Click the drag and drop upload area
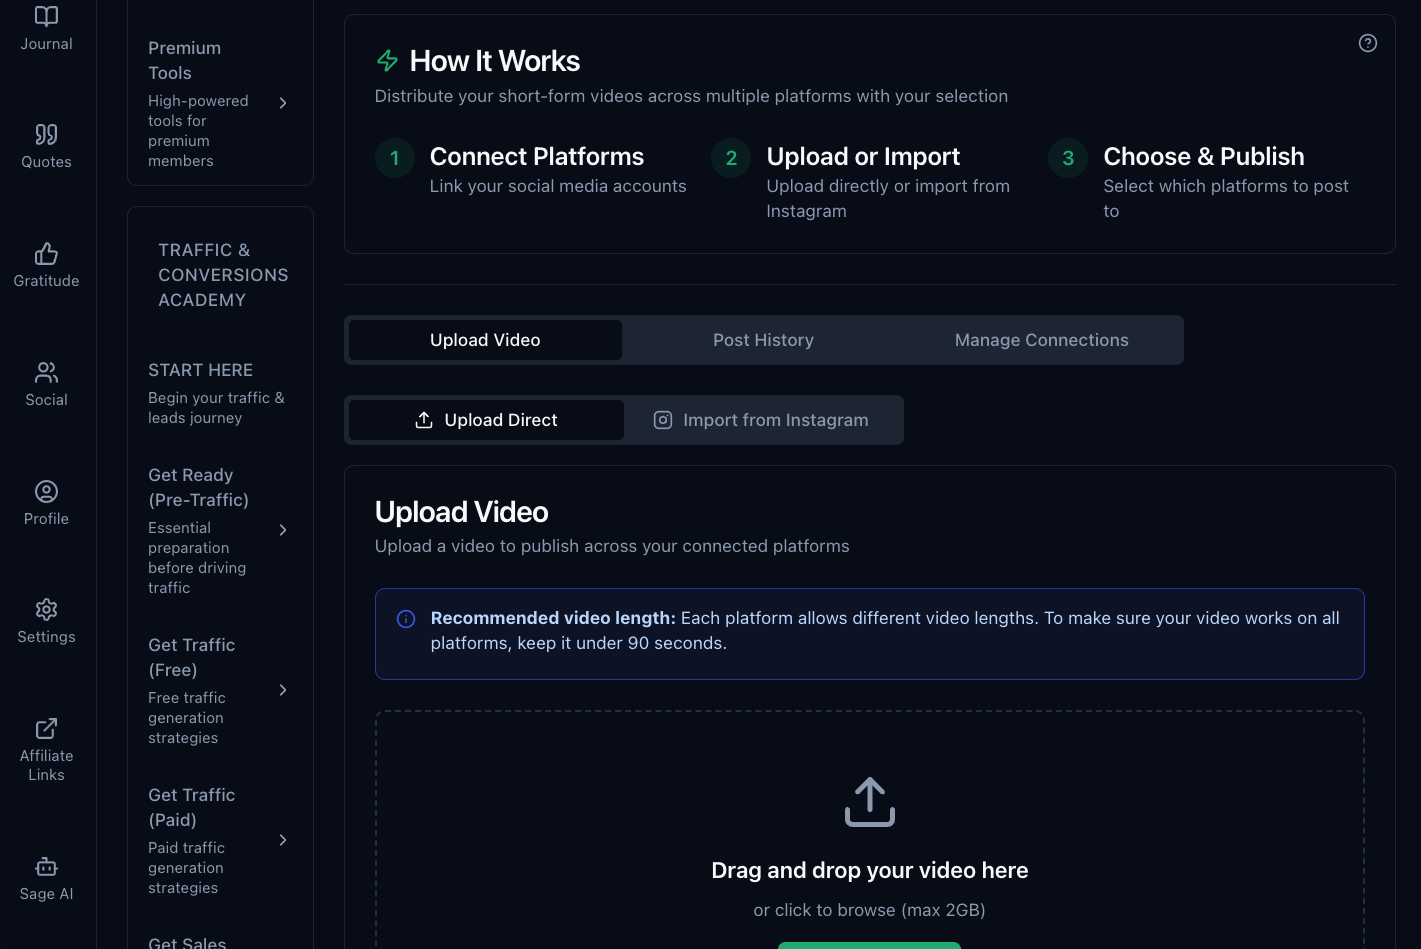This screenshot has width=1421, height=949. click(x=869, y=840)
